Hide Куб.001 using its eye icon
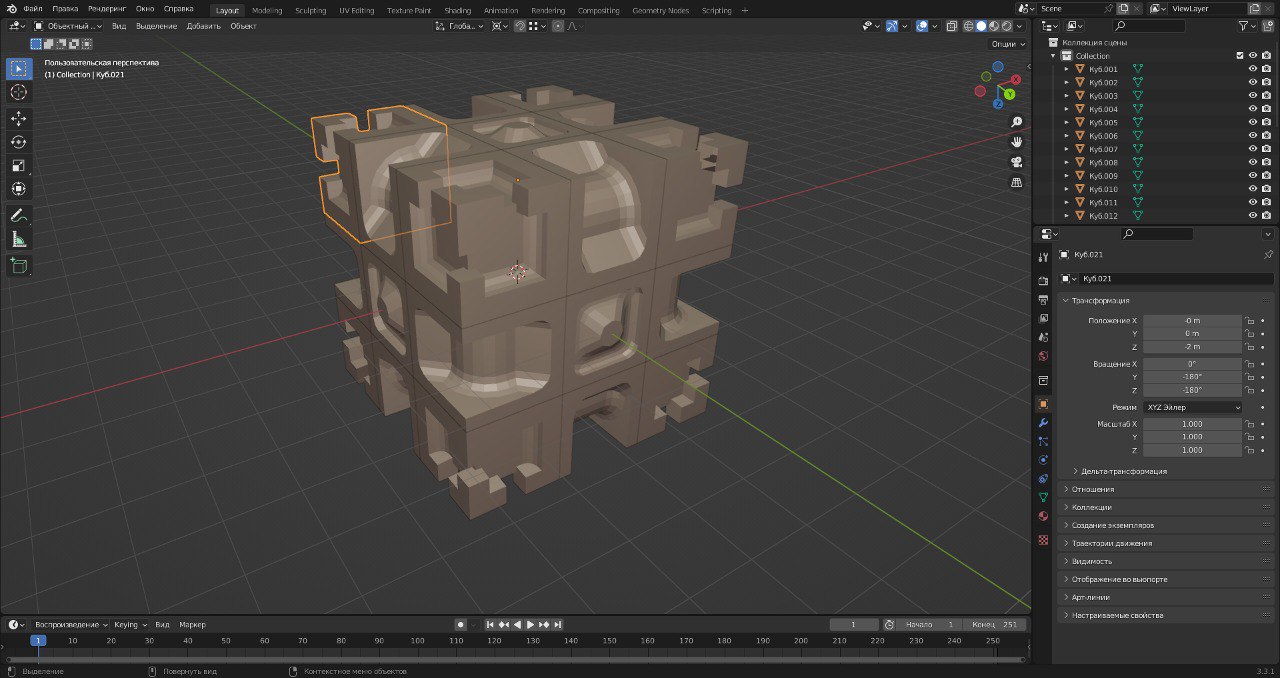The image size is (1280, 678). point(1252,69)
